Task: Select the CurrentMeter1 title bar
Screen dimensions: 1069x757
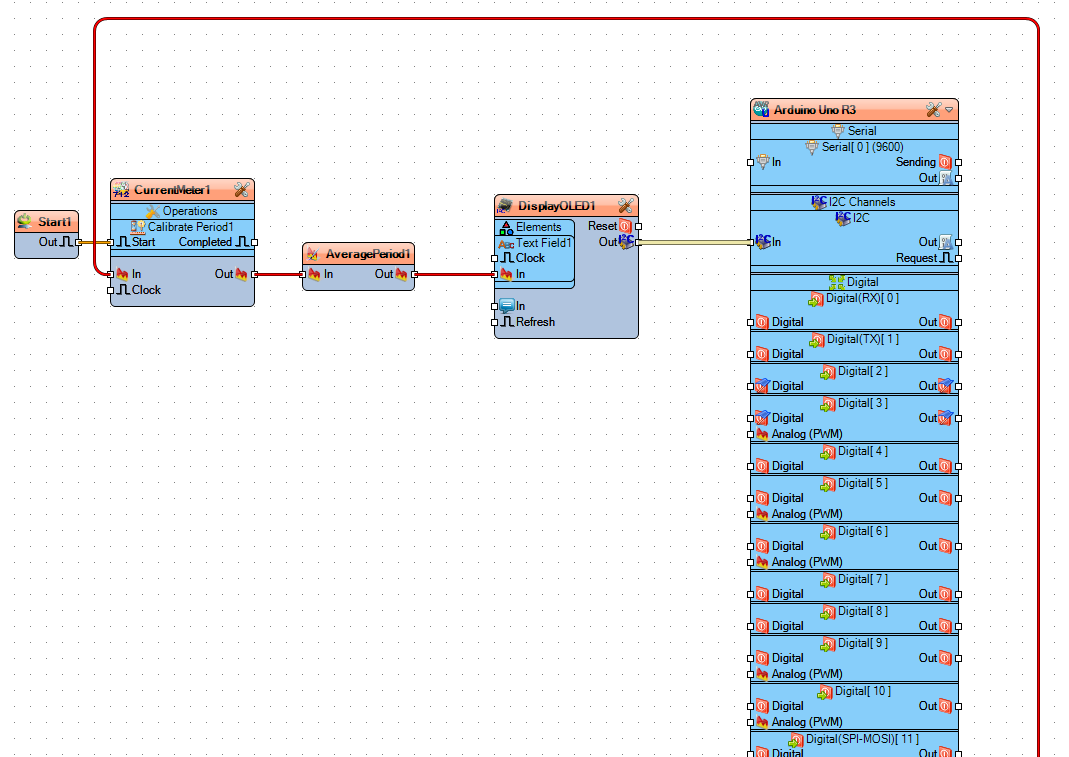Action: tap(182, 190)
